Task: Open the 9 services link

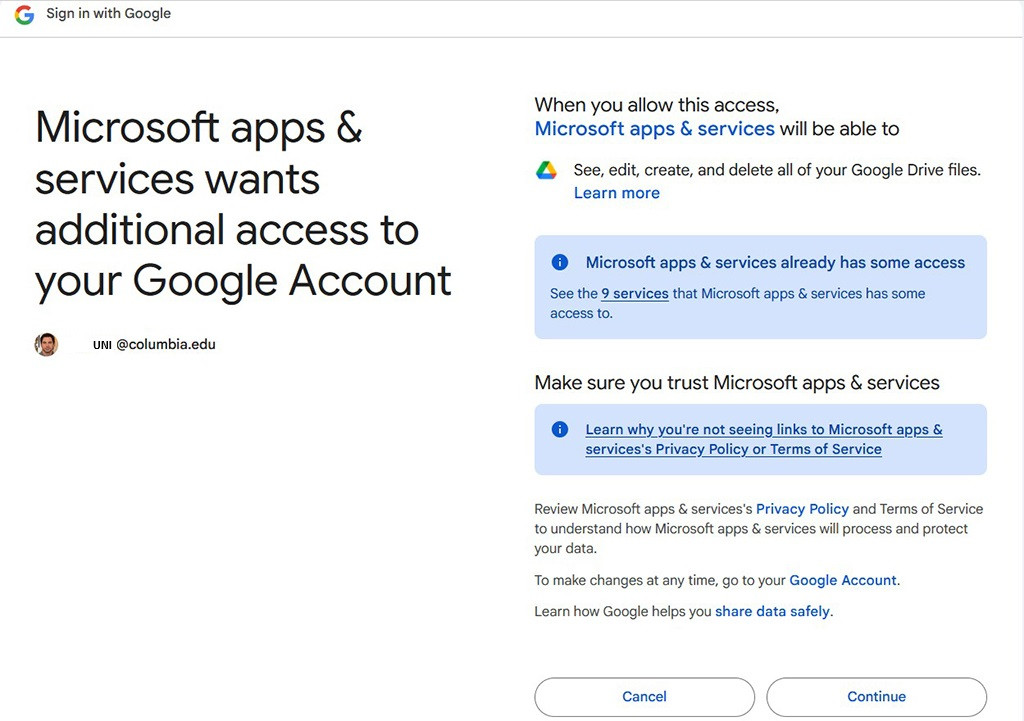Action: click(633, 293)
